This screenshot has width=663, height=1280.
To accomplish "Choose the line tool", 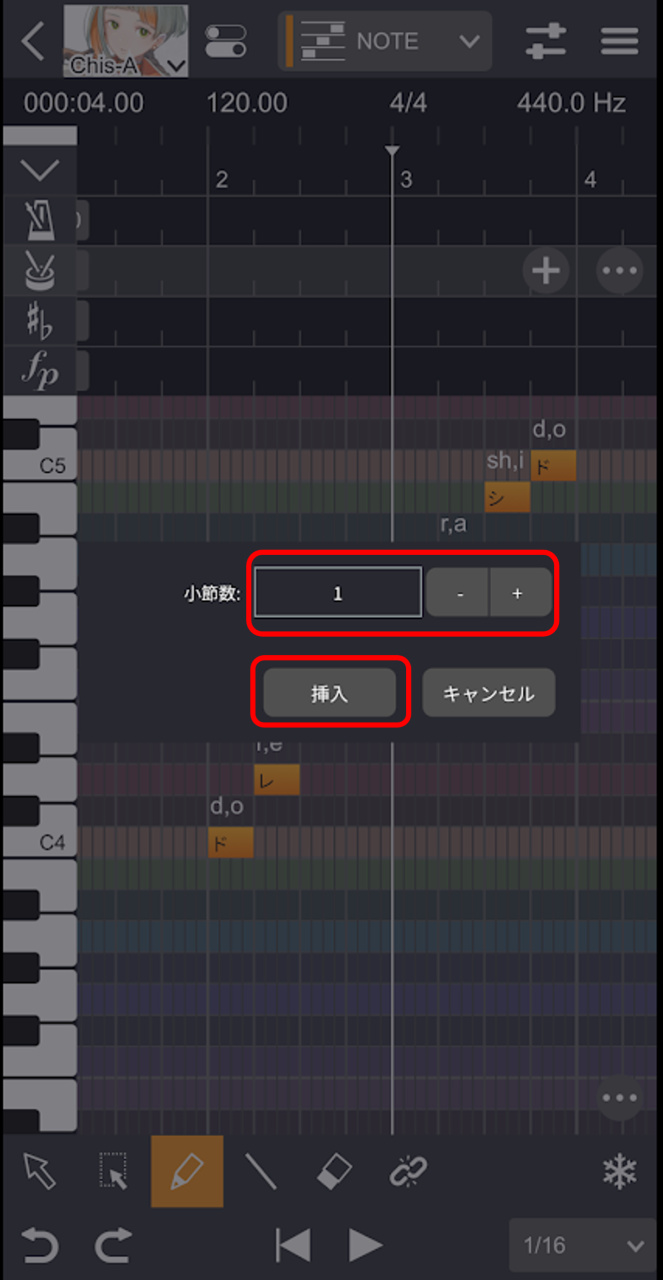I will point(260,1171).
